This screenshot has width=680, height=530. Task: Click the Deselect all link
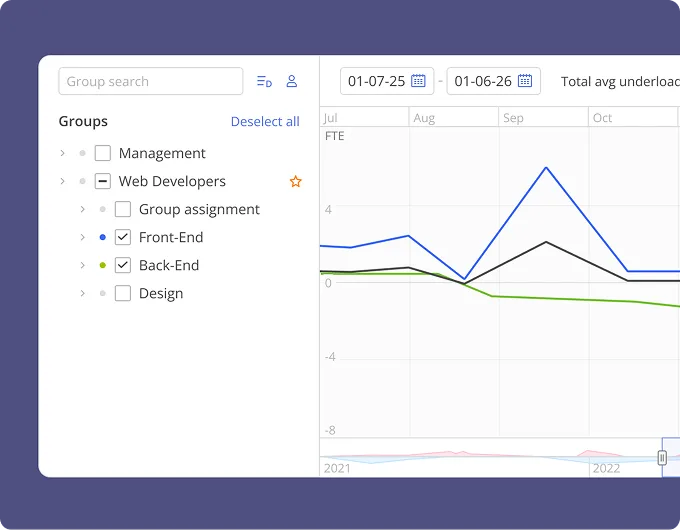tap(265, 122)
